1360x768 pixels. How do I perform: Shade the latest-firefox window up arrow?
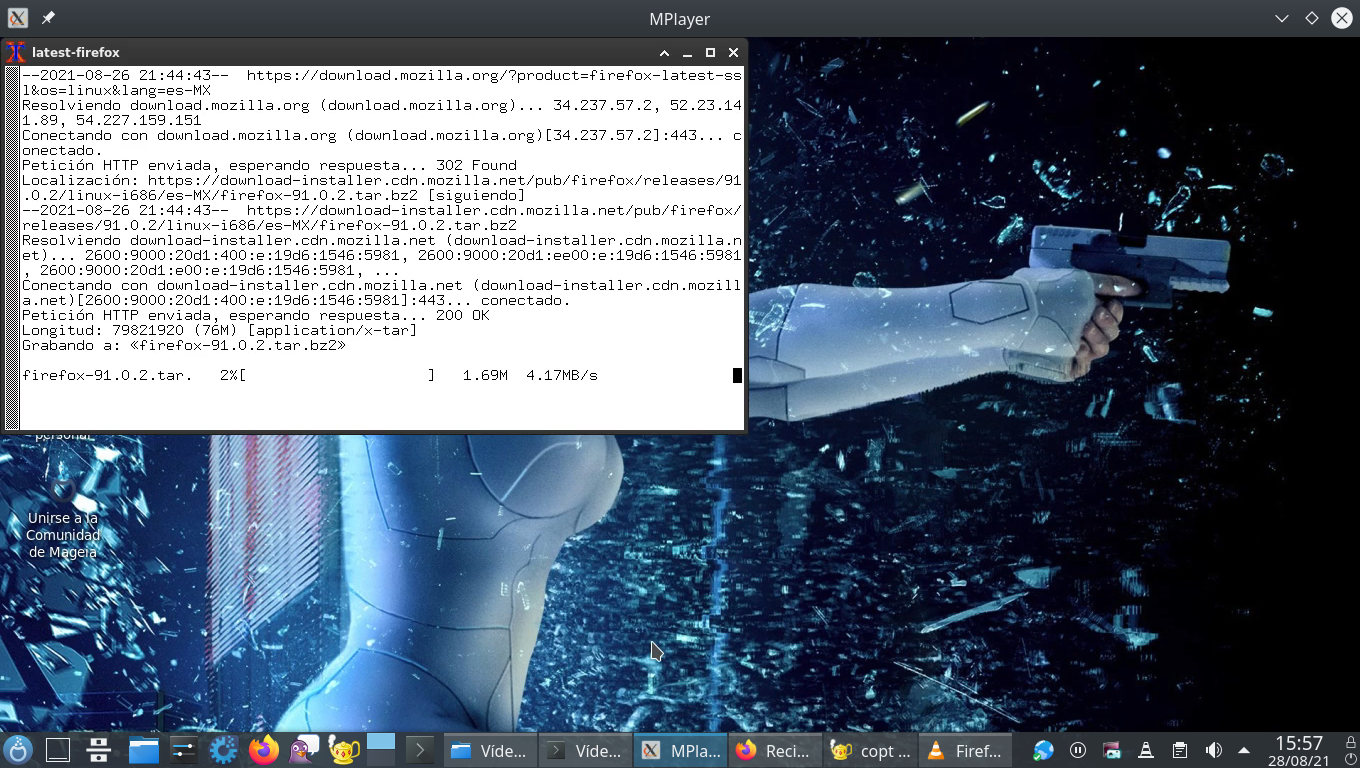tap(664, 52)
